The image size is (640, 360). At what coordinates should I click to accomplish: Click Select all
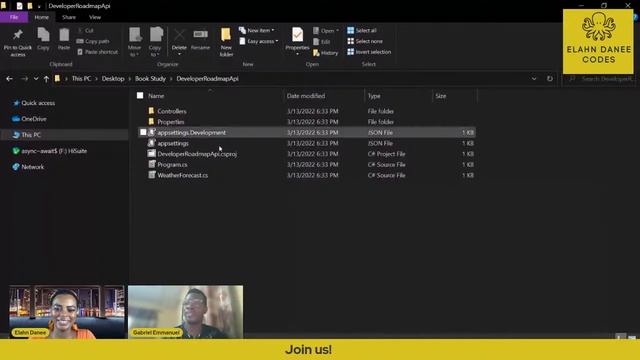[x=362, y=31]
